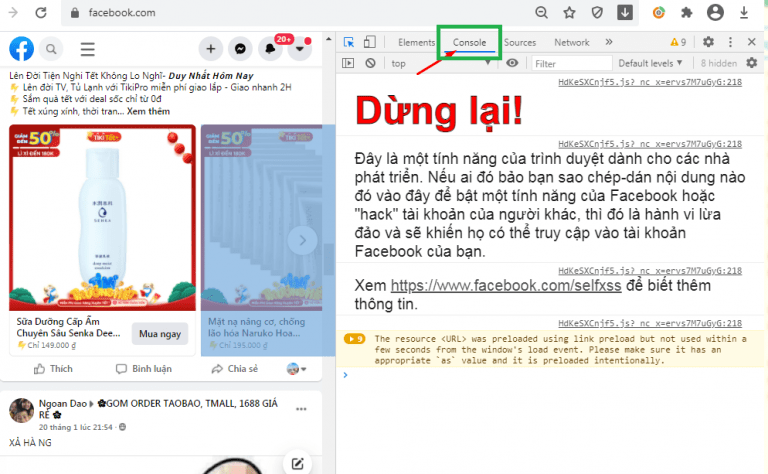Share the post with Chia sẻ
This screenshot has width=768, height=474.
pos(235,369)
